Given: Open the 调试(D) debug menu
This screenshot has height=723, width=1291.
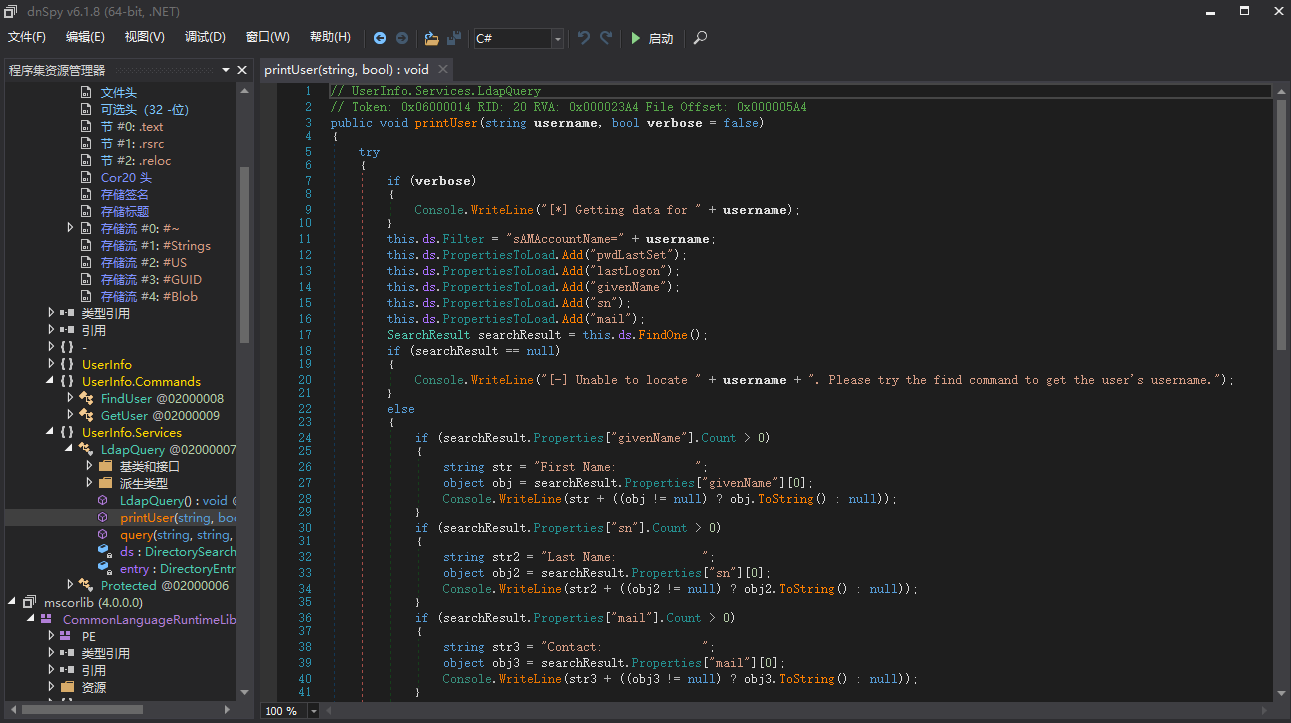Looking at the screenshot, I should point(205,37).
